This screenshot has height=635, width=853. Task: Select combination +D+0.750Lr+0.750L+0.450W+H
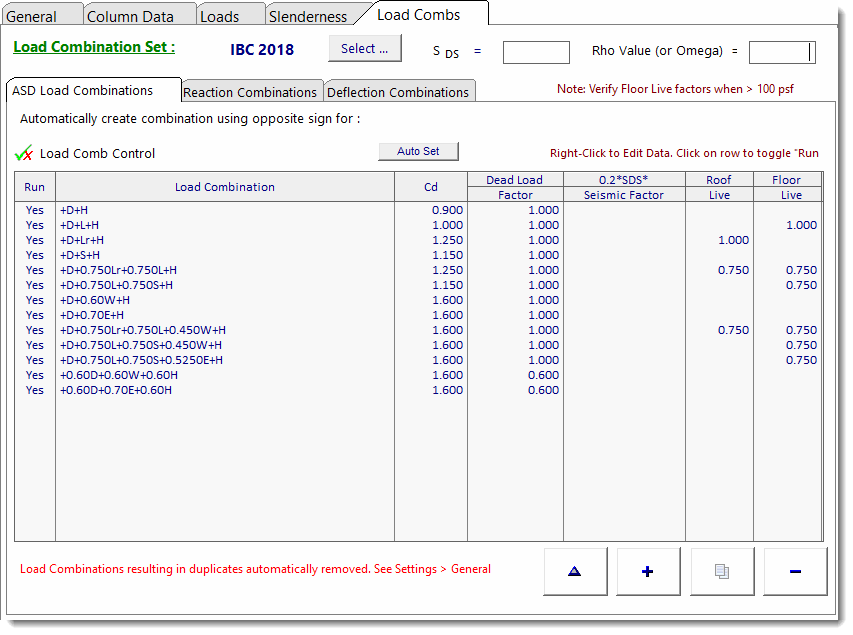143,330
